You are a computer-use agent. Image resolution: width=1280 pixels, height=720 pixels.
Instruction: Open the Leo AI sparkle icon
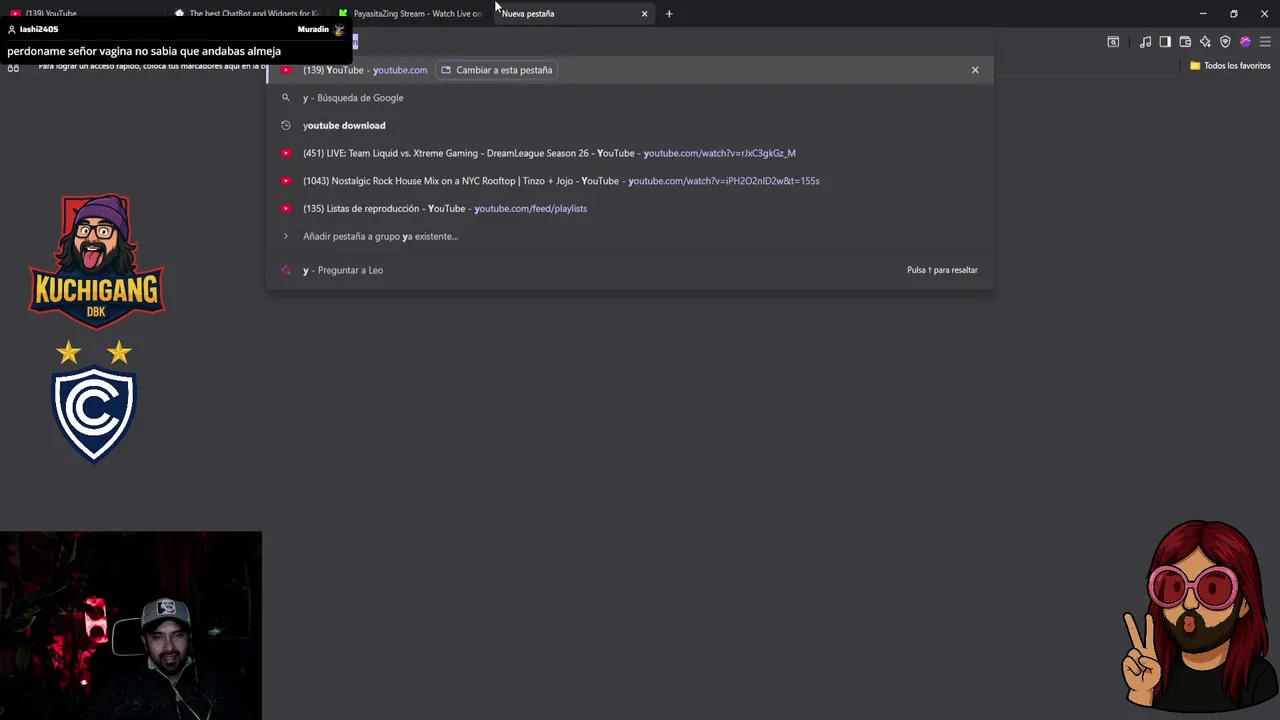pyautogui.click(x=1205, y=42)
